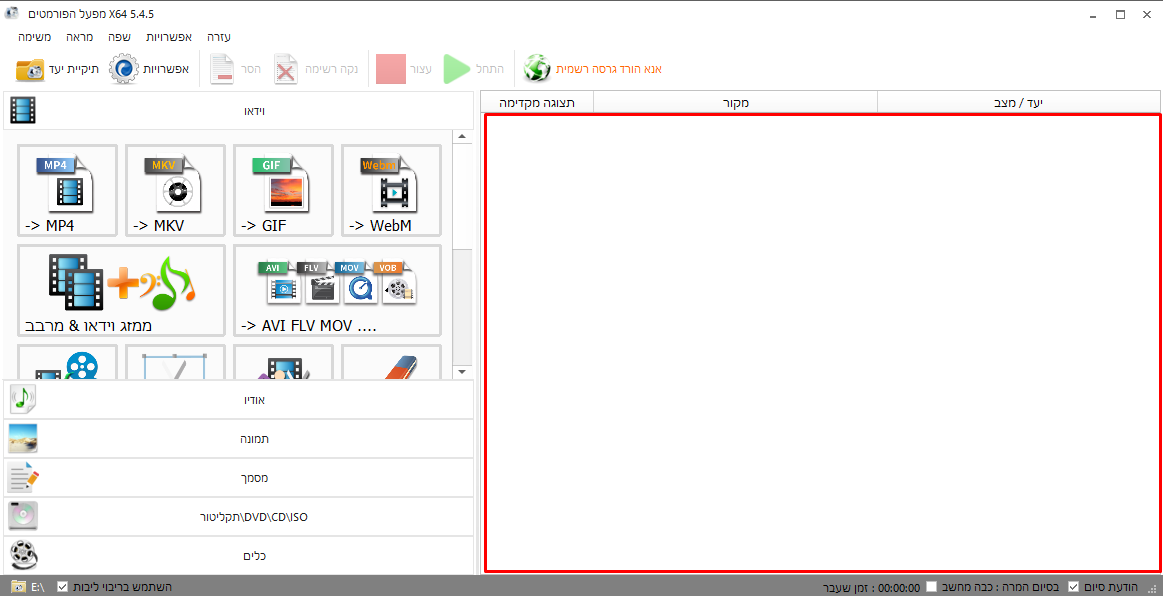The height and width of the screenshot is (596, 1163).
Task: Click the clear list (נקה רשימה) icon
Action: pos(286,70)
